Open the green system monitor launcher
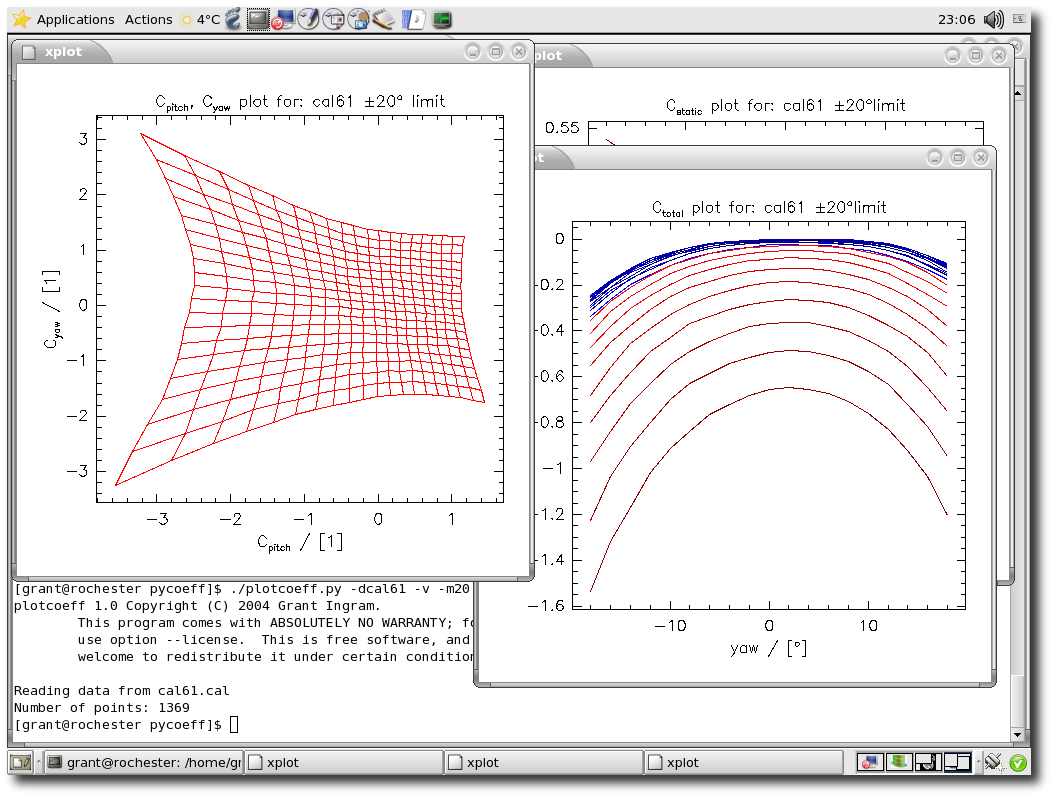Viewport: 1054px width, 798px height. click(441, 19)
